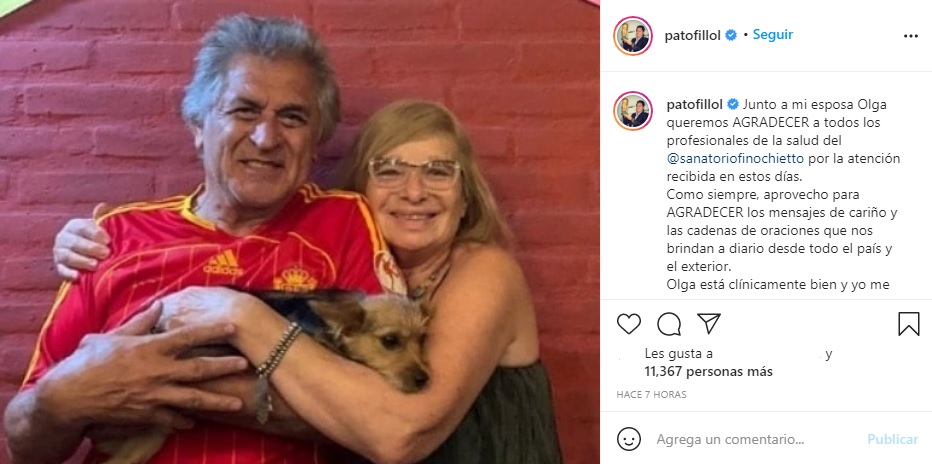Image resolution: width=932 pixels, height=464 pixels.
Task: Click the header patofillol profile avatar
Action: point(632,36)
